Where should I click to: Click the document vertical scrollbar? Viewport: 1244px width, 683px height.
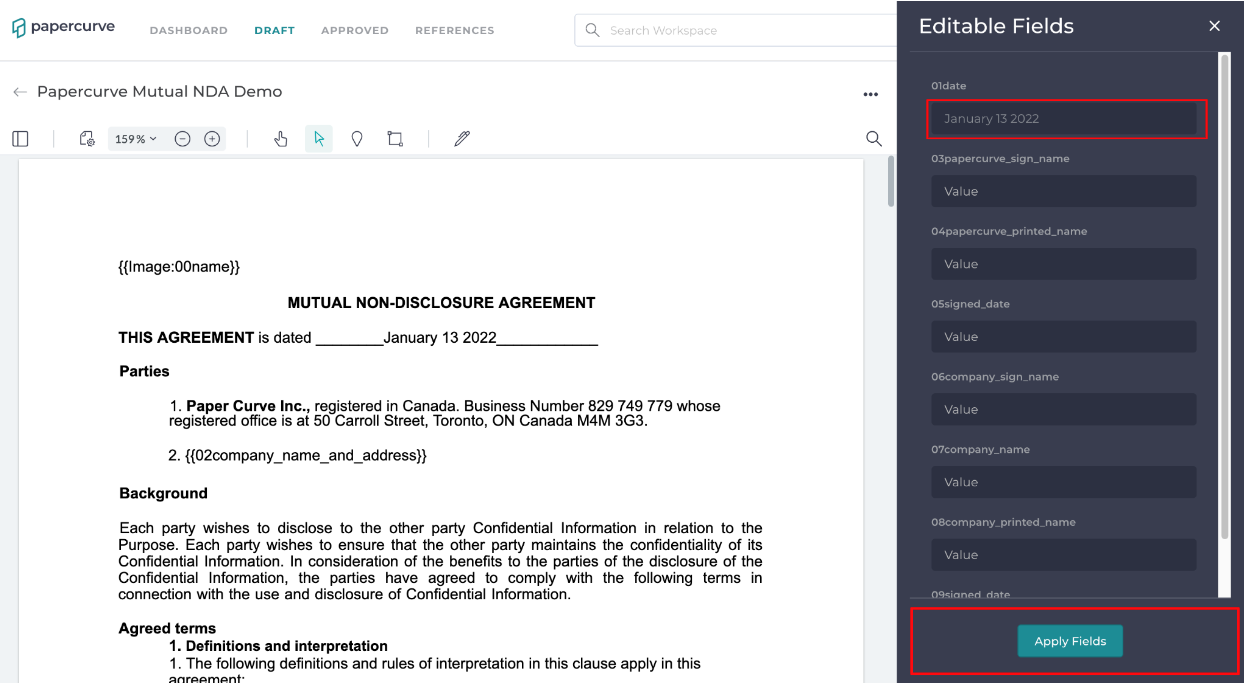pyautogui.click(x=891, y=182)
